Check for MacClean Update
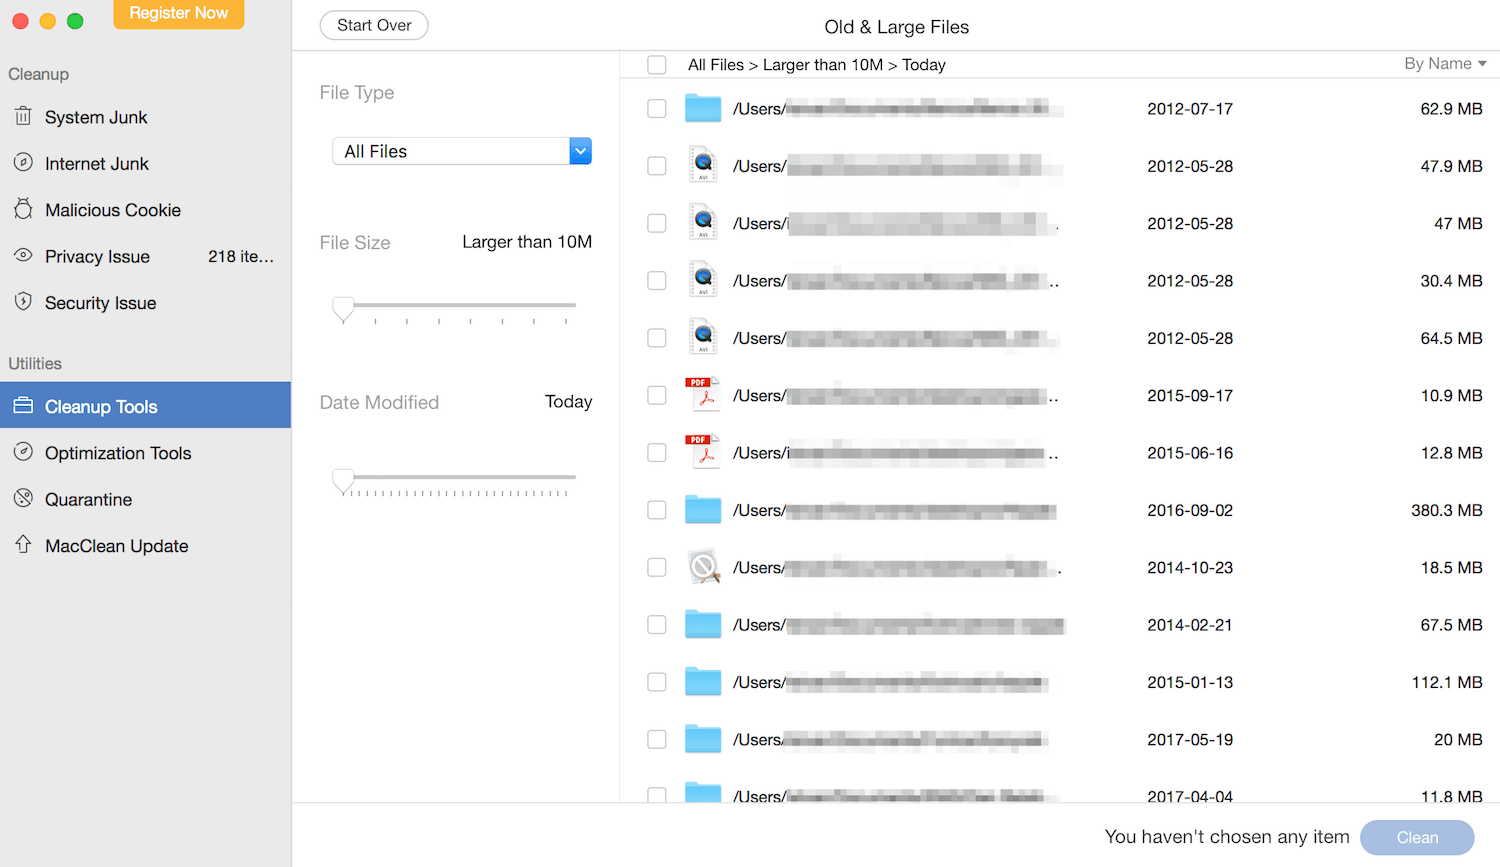 coord(116,546)
